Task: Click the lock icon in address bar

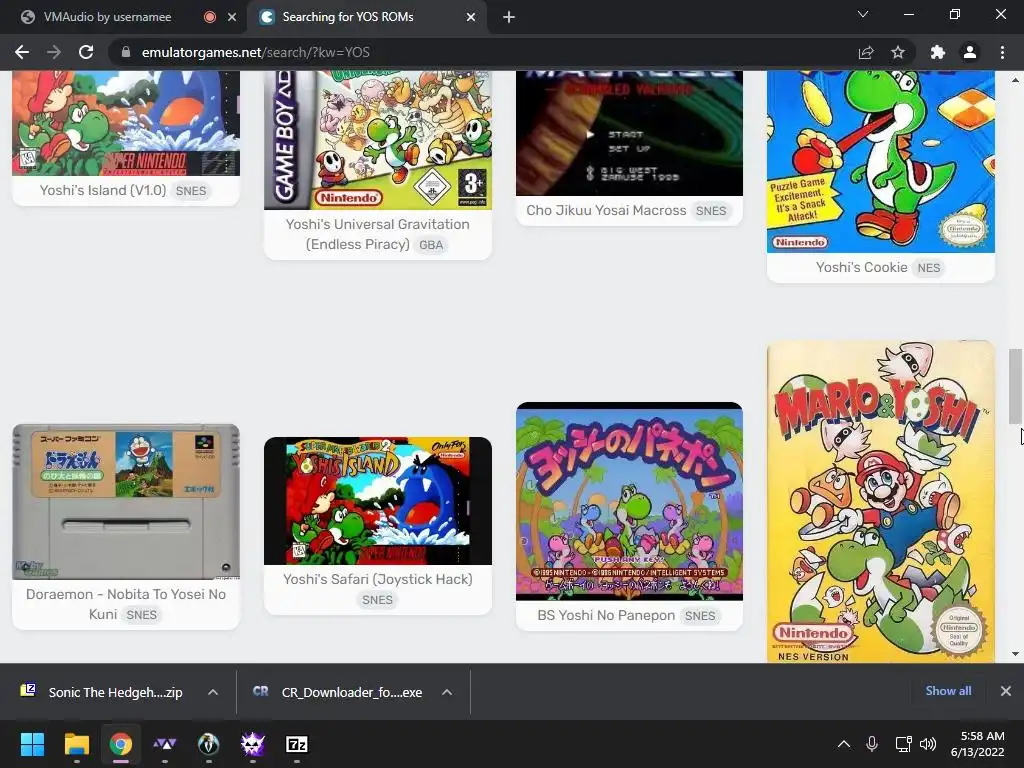Action: [126, 52]
